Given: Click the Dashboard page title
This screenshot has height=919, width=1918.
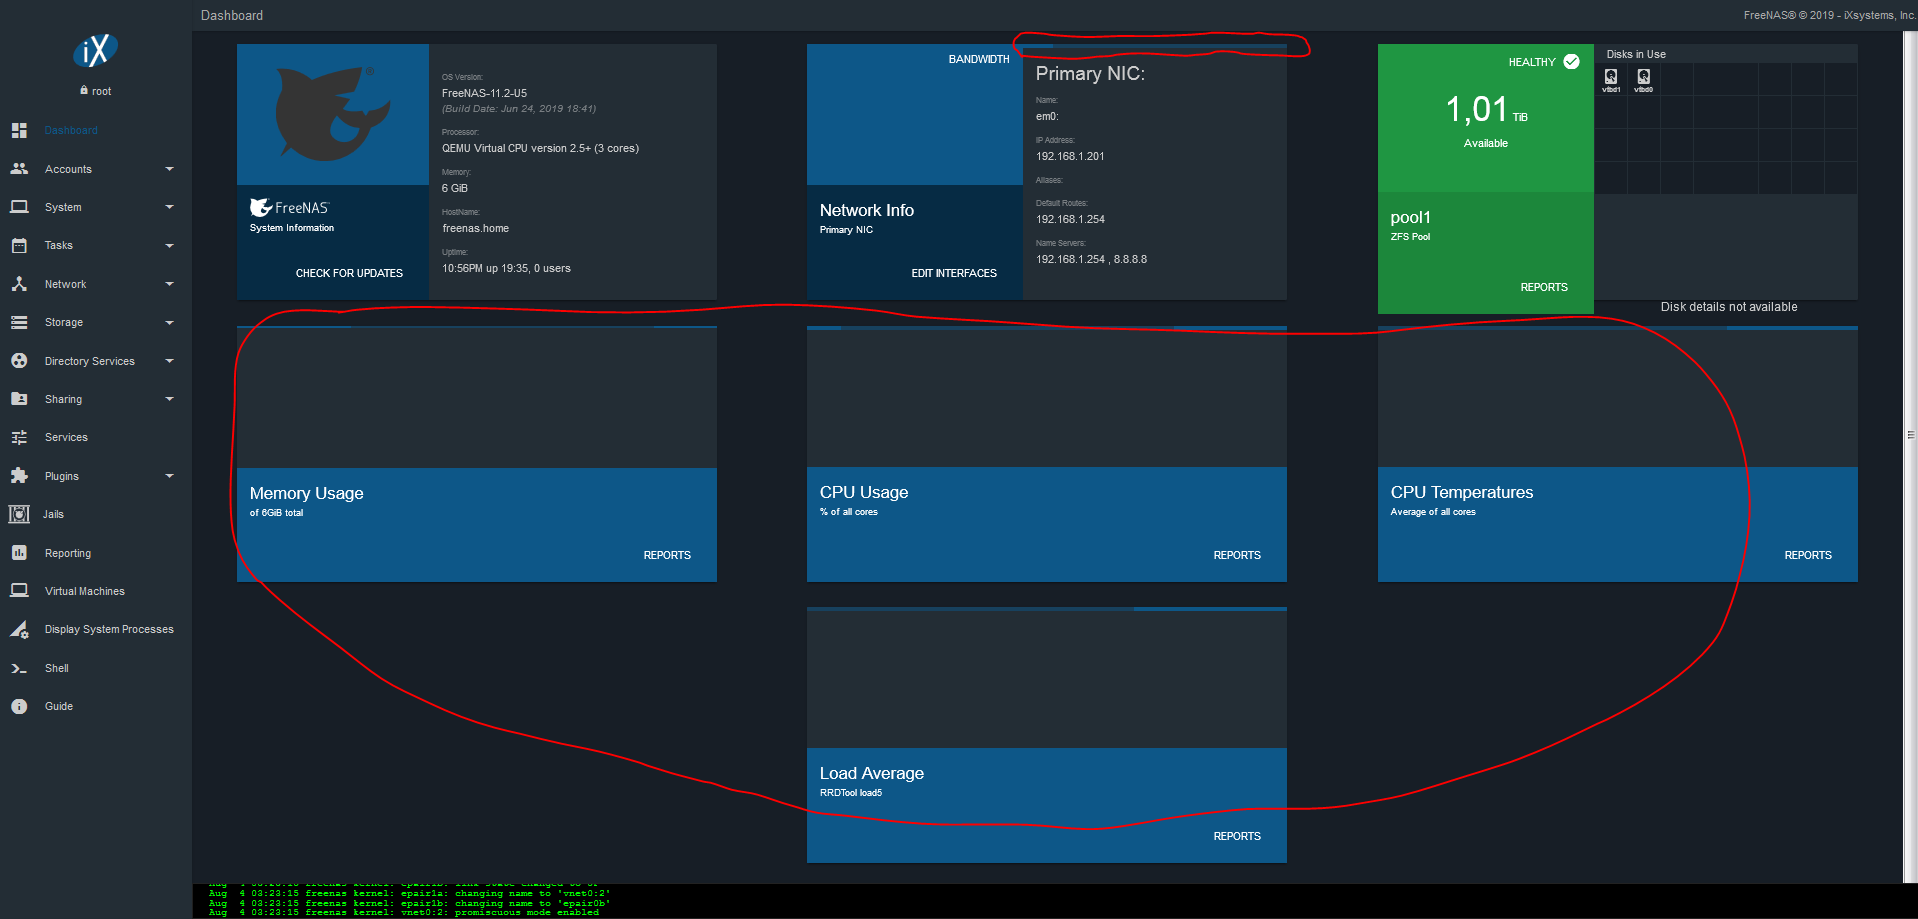Looking at the screenshot, I should (x=232, y=15).
